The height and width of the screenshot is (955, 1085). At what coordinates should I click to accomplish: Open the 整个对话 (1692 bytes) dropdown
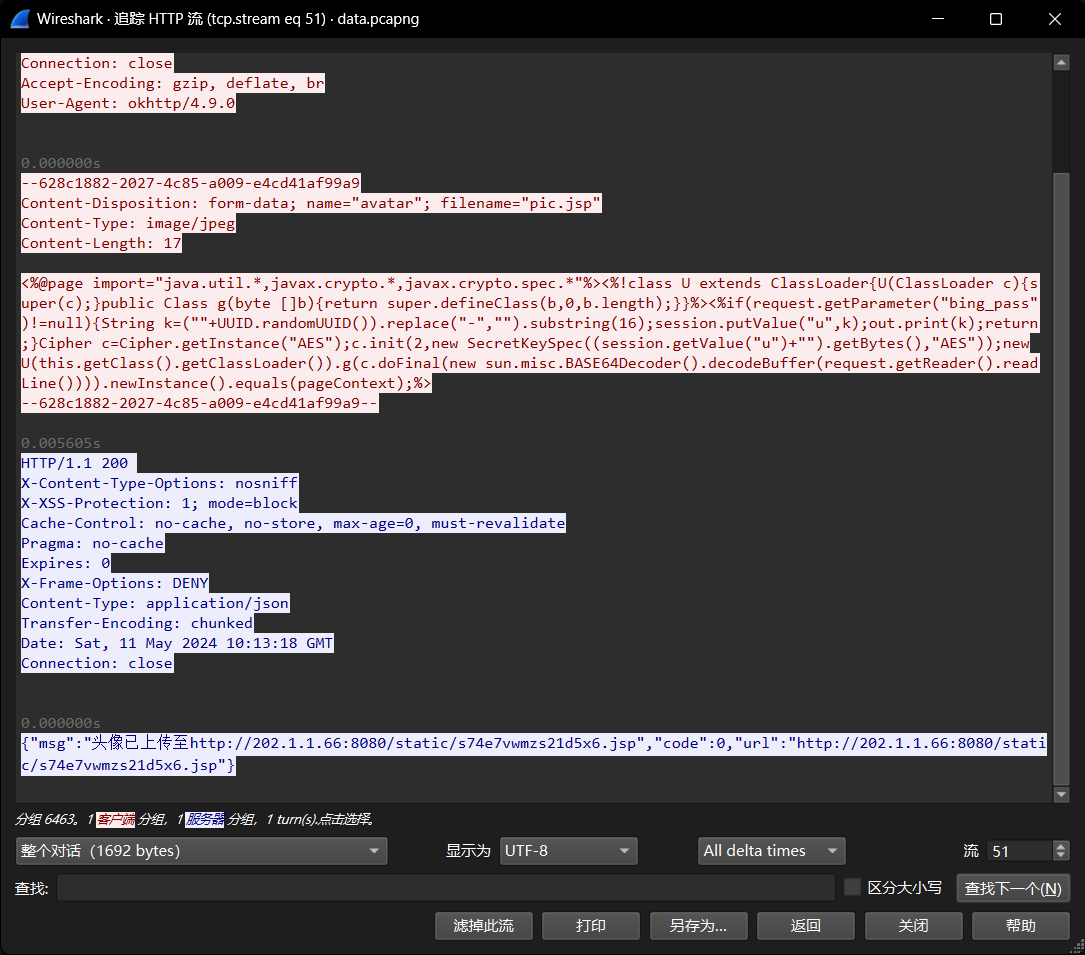click(x=201, y=851)
